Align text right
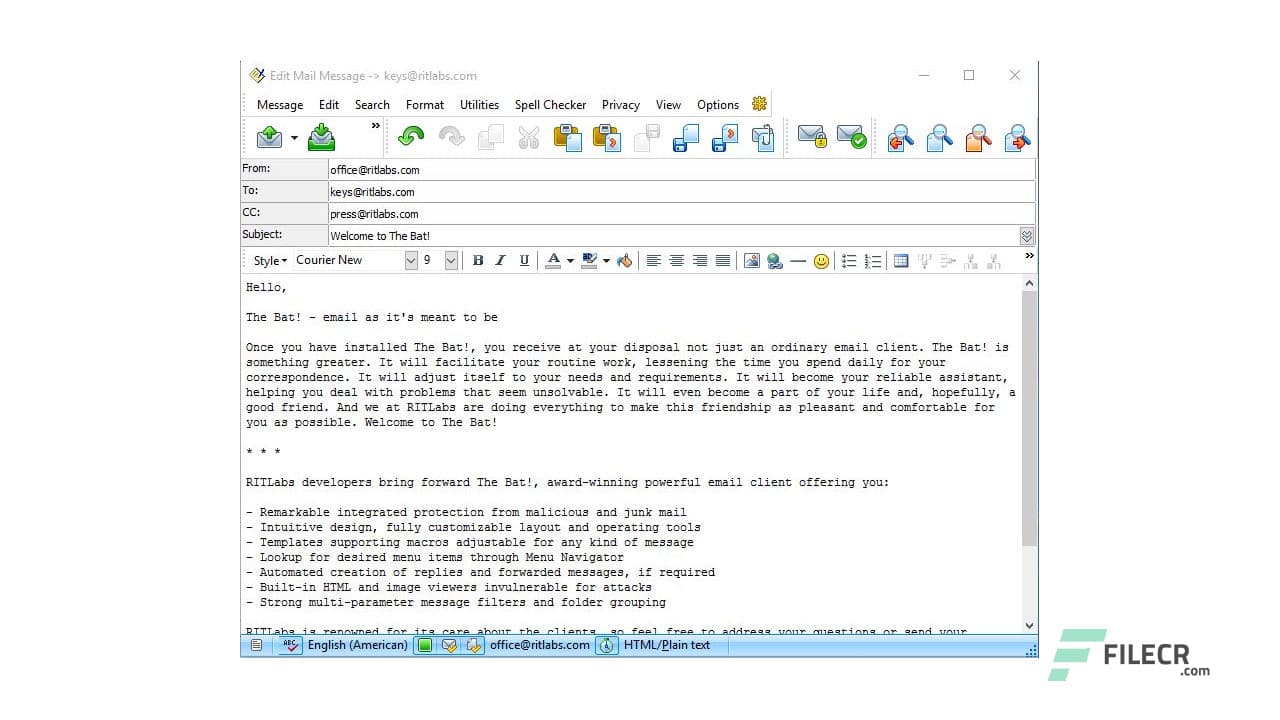Viewport: 1280px width, 720px height. pos(700,260)
